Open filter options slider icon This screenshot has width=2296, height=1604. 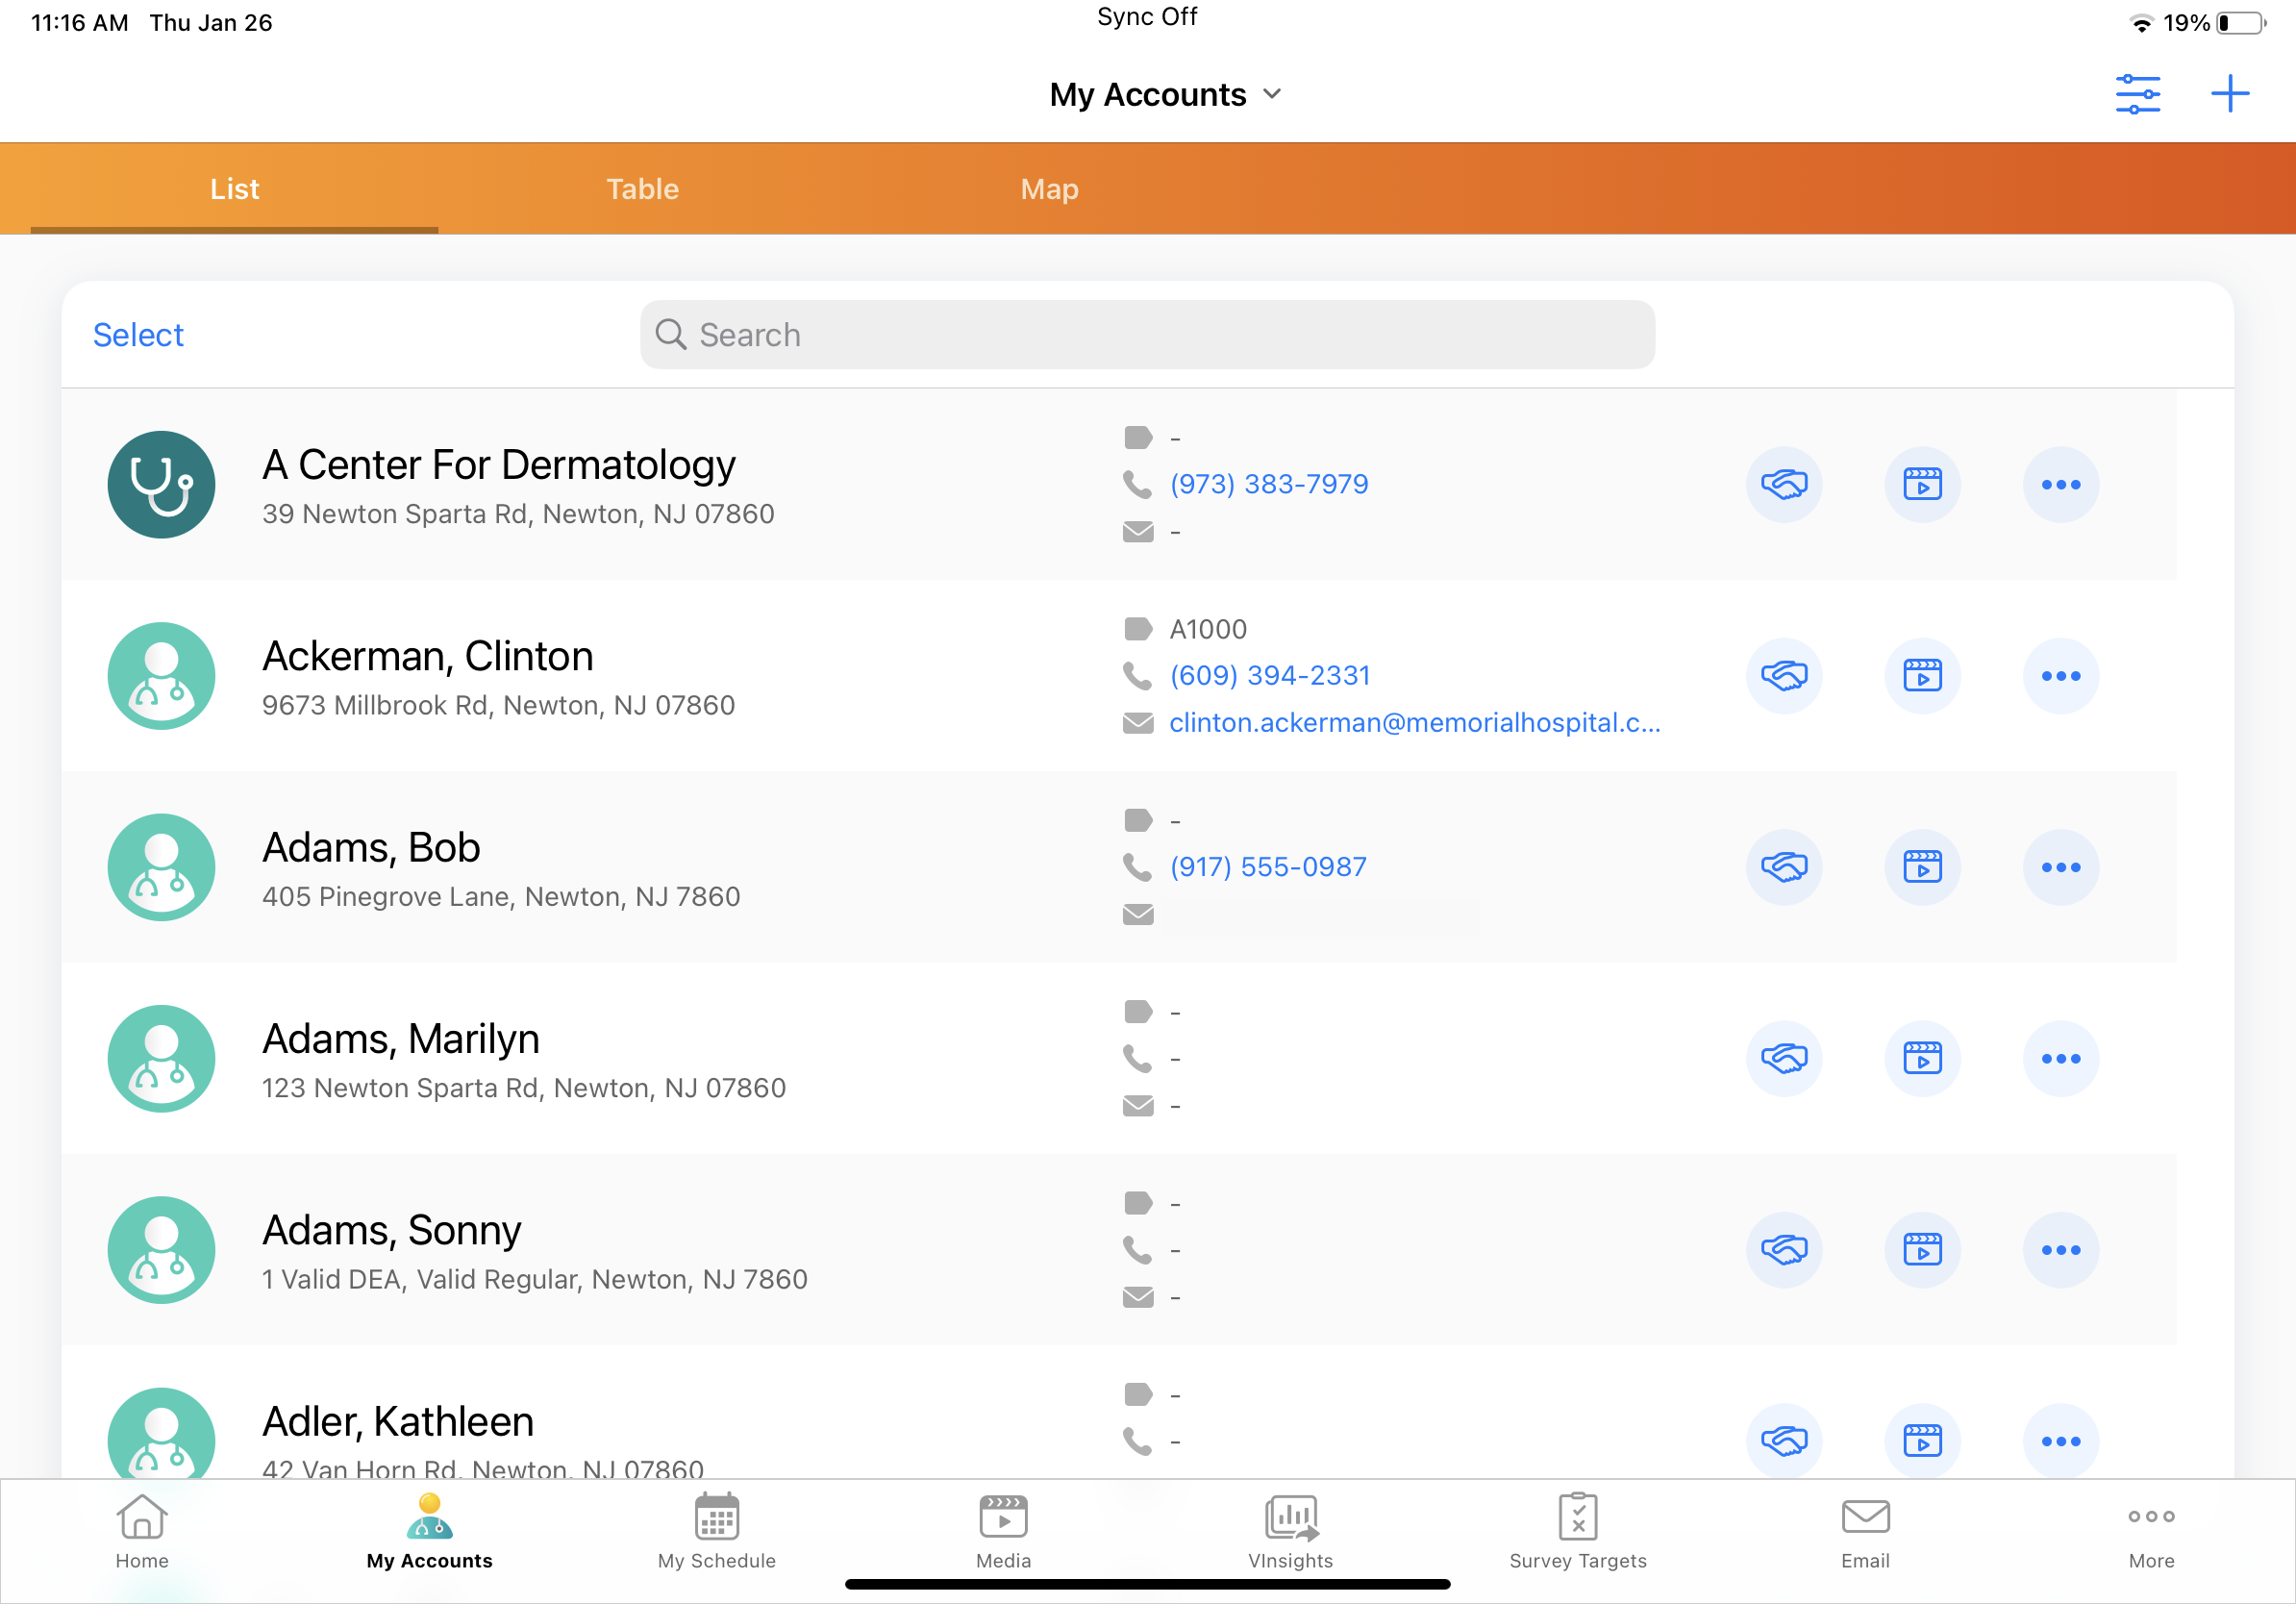click(x=2137, y=94)
